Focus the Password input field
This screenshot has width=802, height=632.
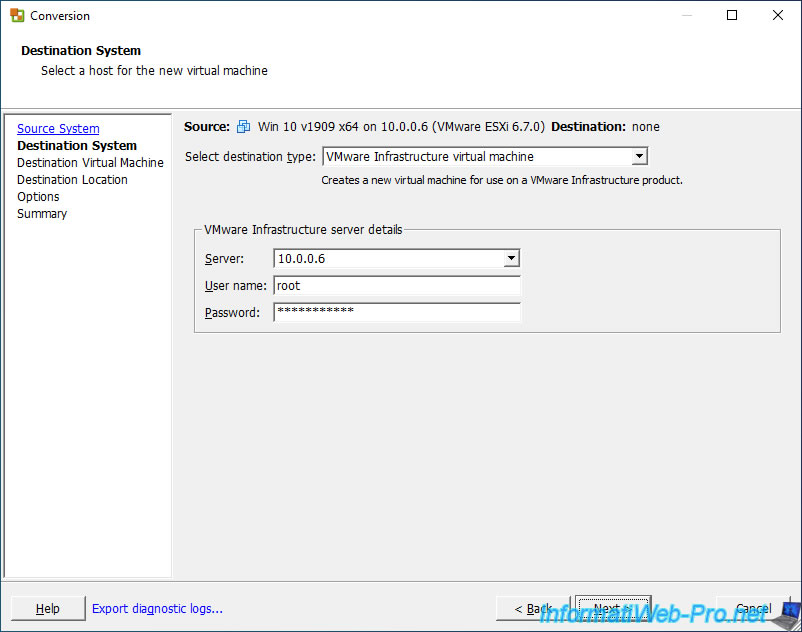pyautogui.click(x=397, y=312)
